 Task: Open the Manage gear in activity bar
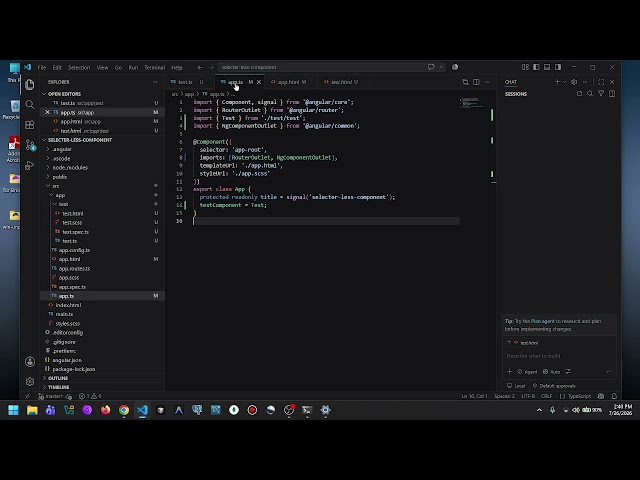click(x=30, y=382)
